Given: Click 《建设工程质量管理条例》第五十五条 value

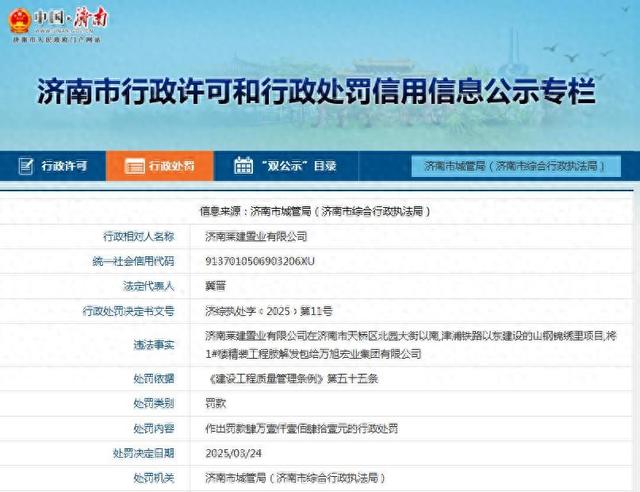Looking at the screenshot, I should coord(292,378).
